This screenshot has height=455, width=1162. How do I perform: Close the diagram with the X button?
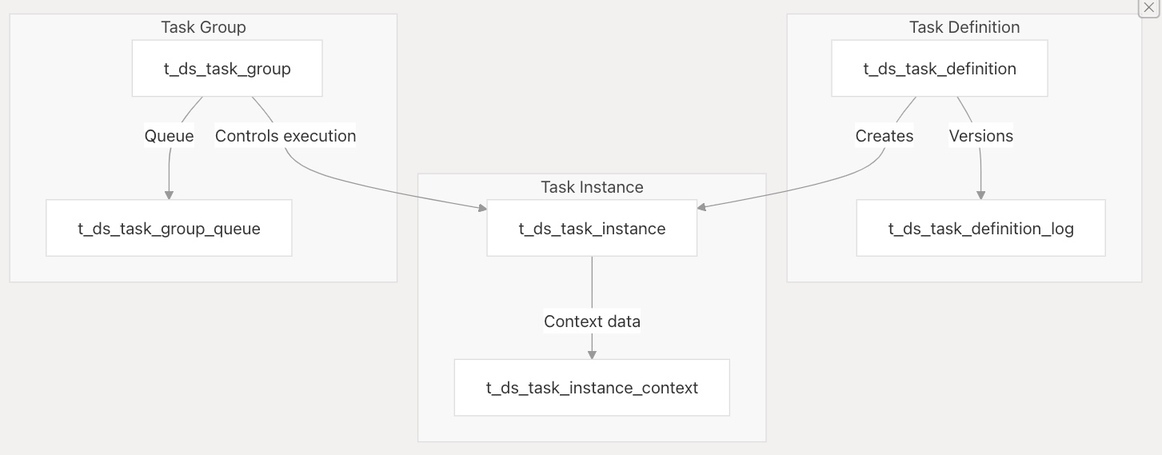point(1148,8)
